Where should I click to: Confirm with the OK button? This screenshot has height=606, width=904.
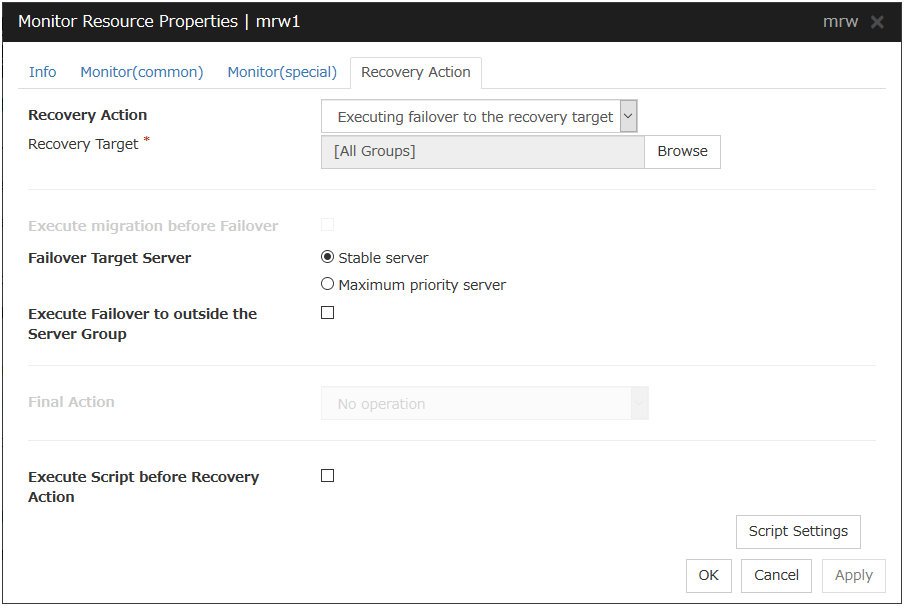709,575
